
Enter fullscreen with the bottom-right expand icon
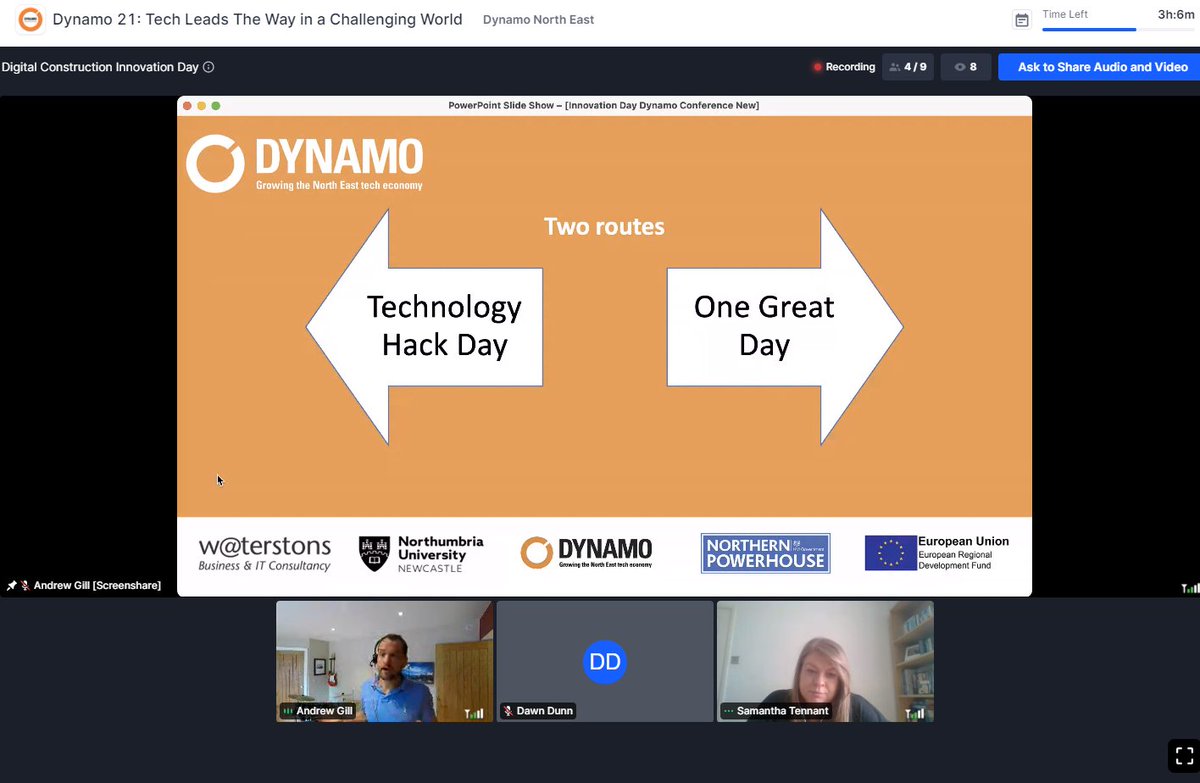point(1183,755)
